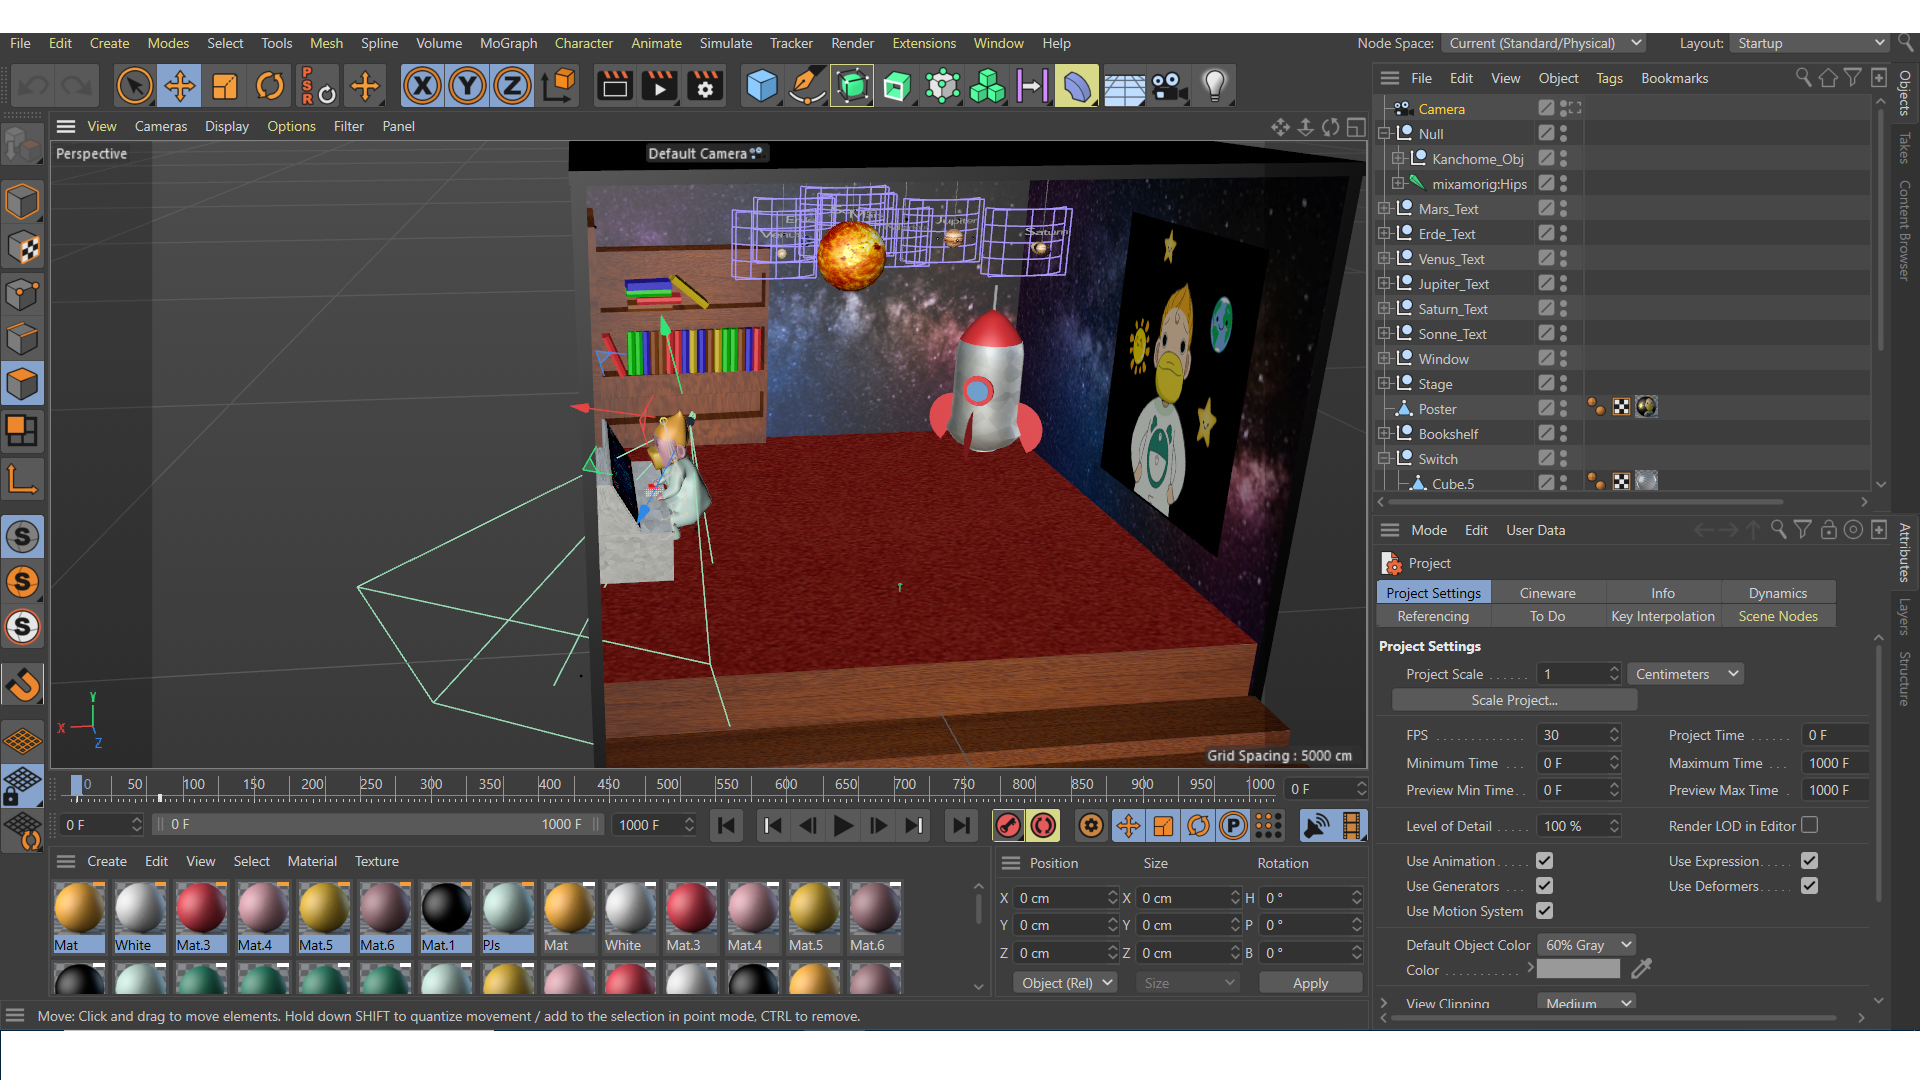Uncheck the Use Animation checkbox

click(x=1544, y=861)
